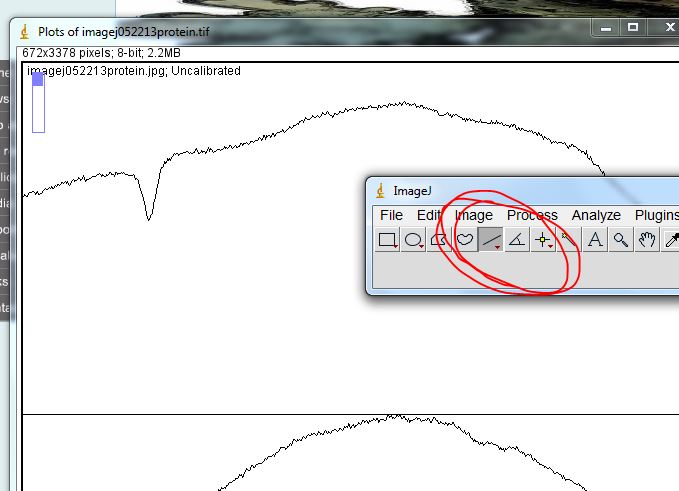Viewport: 679px width, 491px height.
Task: Activate the Freehand selection tool
Action: point(465,240)
